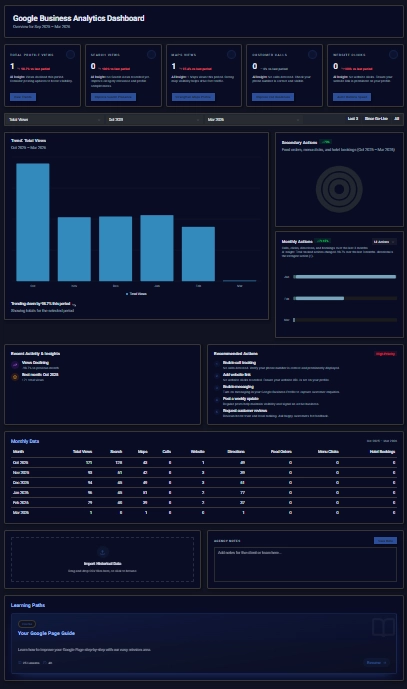Click the Oct 2025 row in Monthly Data

[x=204, y=463]
